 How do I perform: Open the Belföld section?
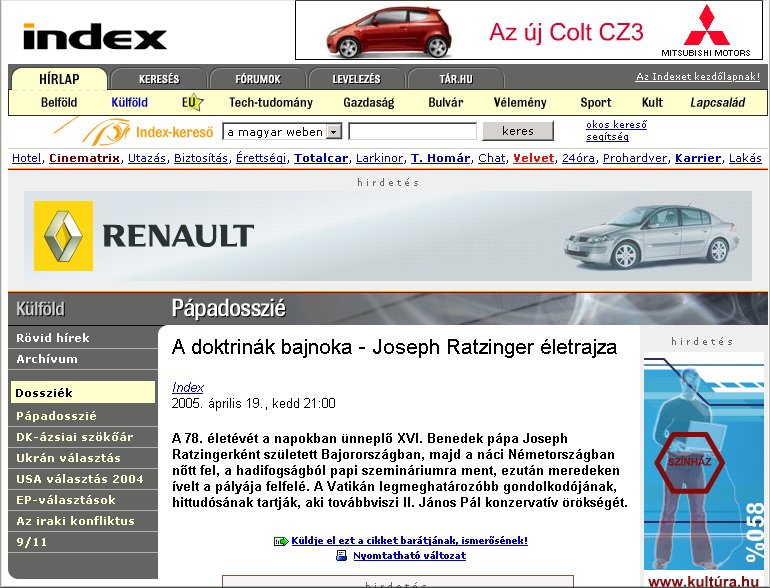[59, 102]
